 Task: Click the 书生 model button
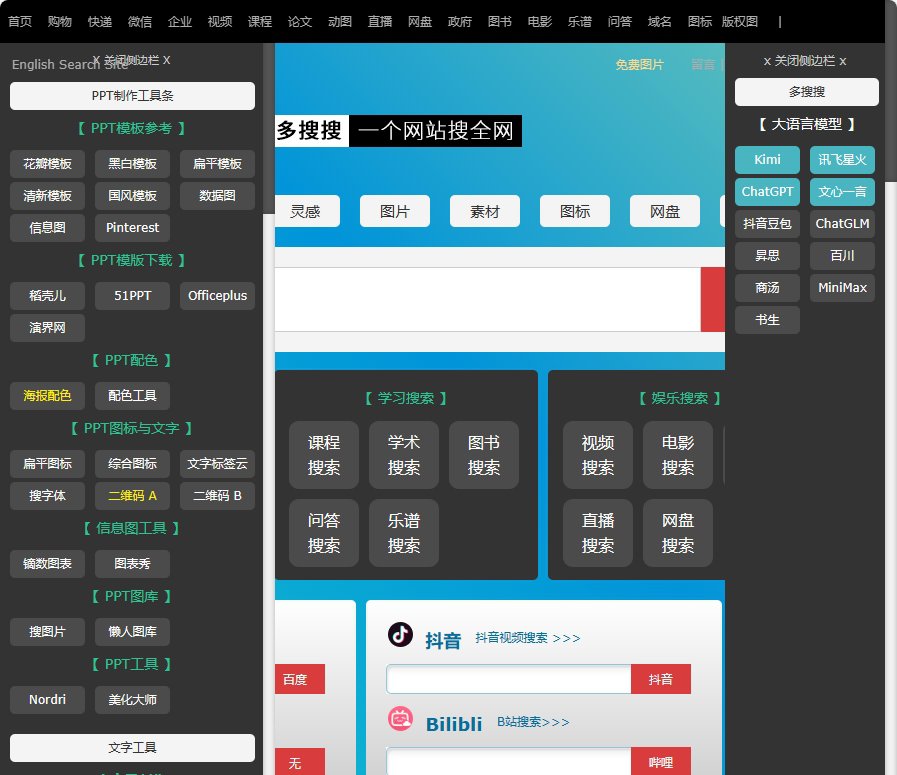[767, 320]
